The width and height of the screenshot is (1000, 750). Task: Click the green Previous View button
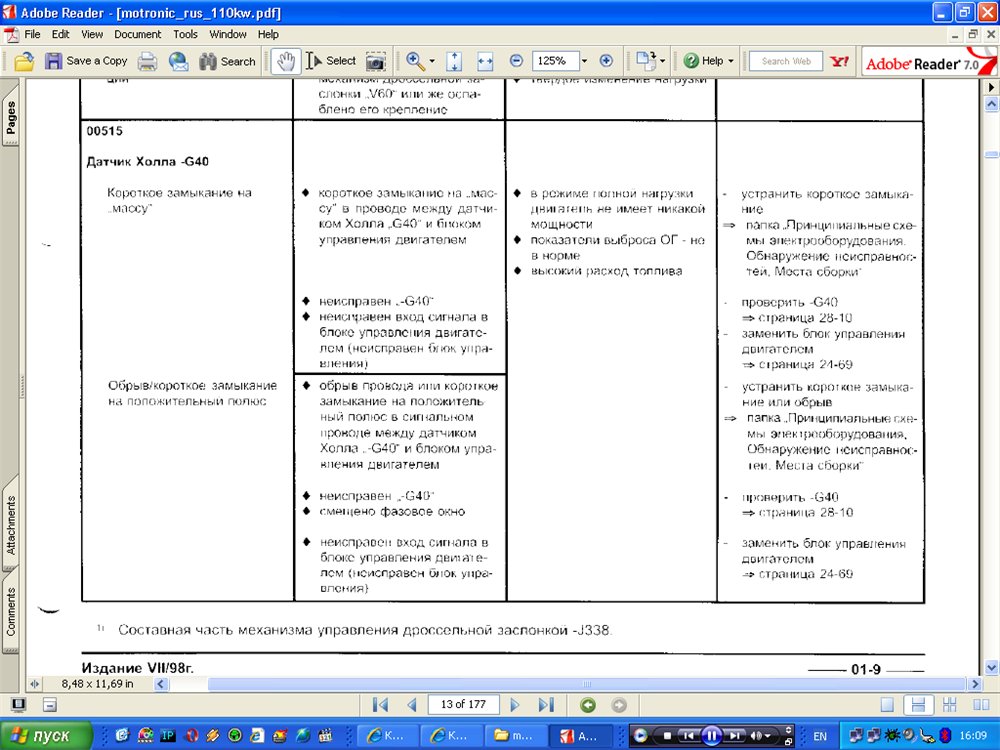click(588, 705)
